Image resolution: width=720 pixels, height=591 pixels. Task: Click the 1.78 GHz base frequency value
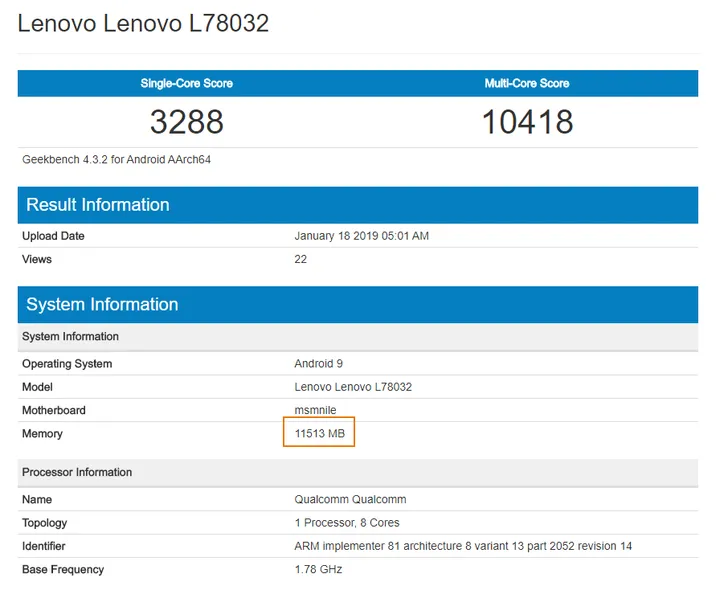[318, 570]
